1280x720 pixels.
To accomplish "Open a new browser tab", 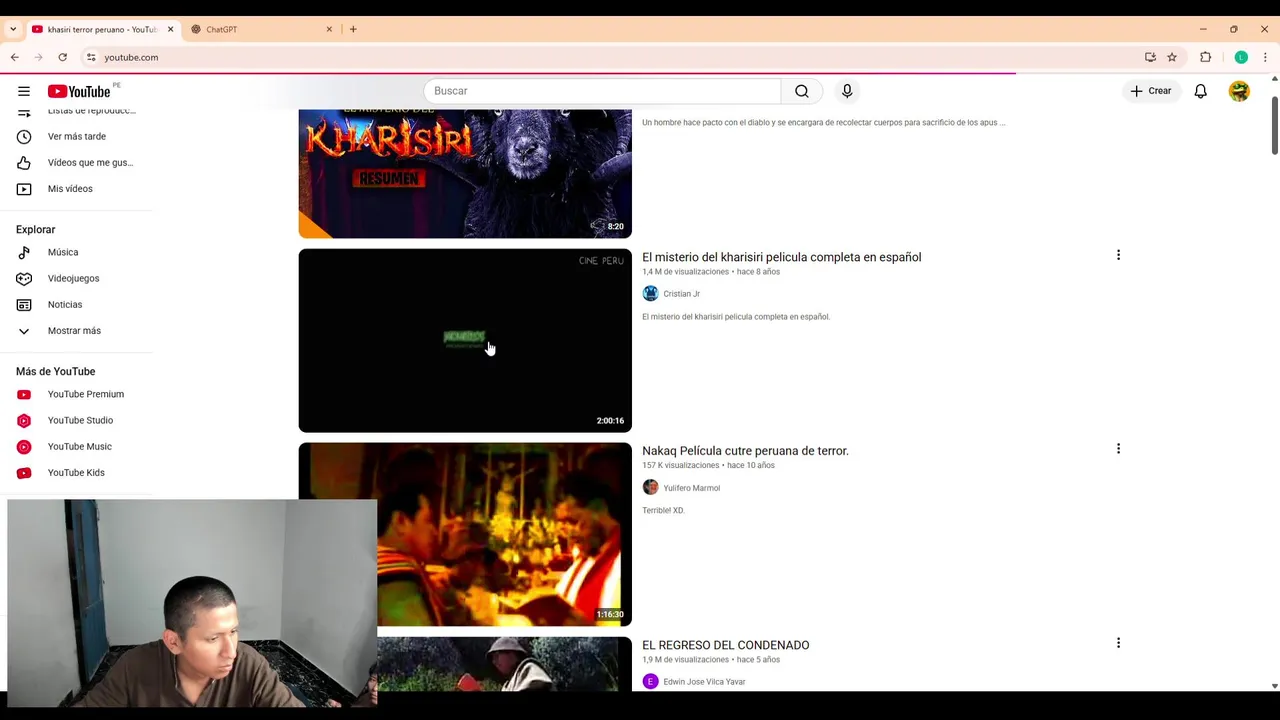I will pos(353,29).
